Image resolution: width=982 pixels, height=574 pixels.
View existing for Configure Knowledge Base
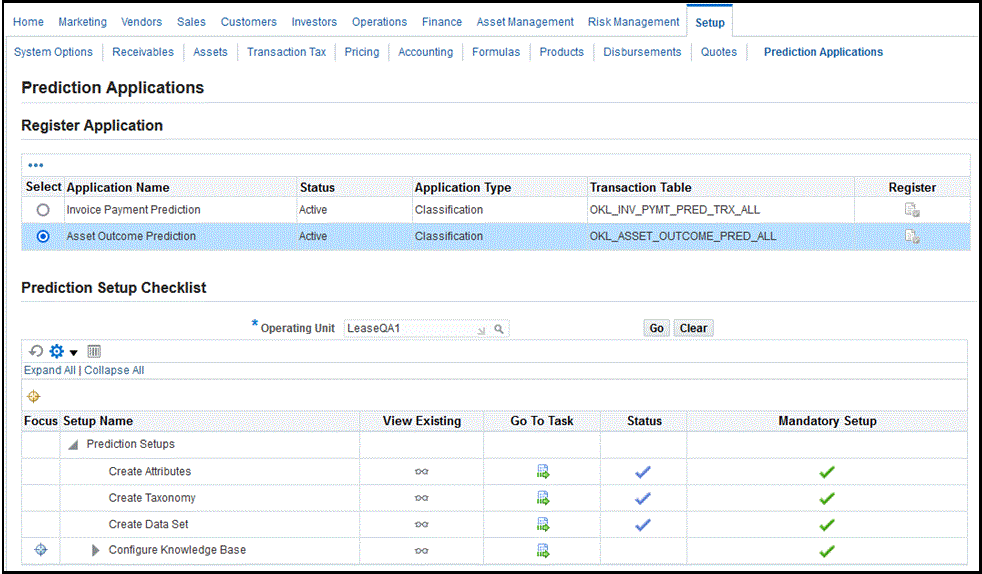421,550
